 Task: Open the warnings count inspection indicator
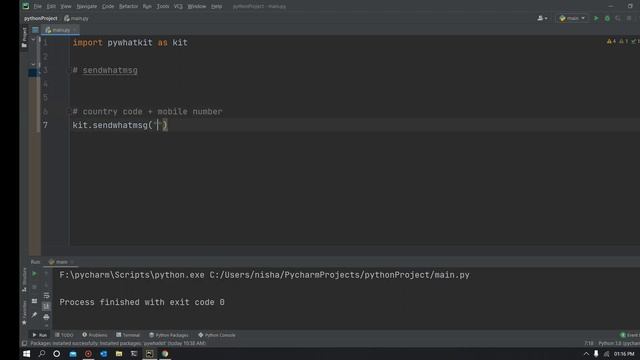611,41
